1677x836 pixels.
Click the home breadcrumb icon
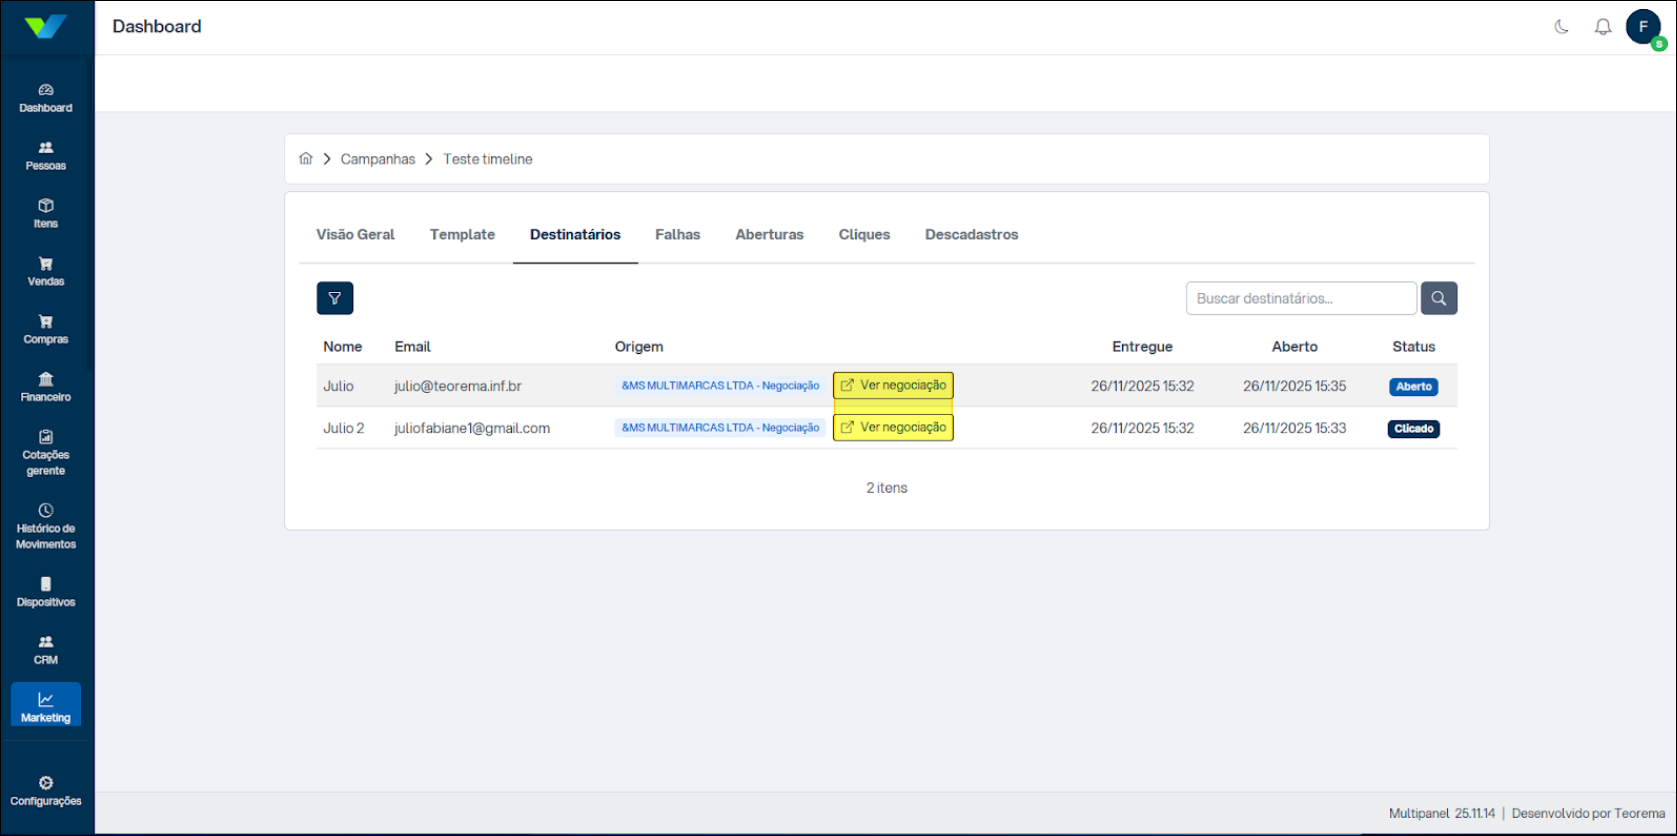coord(306,159)
